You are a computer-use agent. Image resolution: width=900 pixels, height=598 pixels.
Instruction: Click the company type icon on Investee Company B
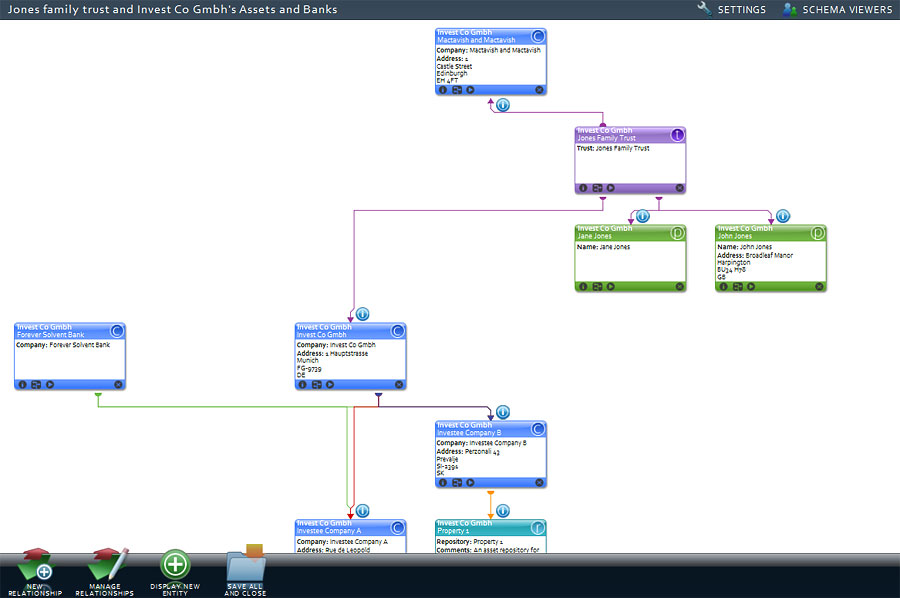pos(538,429)
